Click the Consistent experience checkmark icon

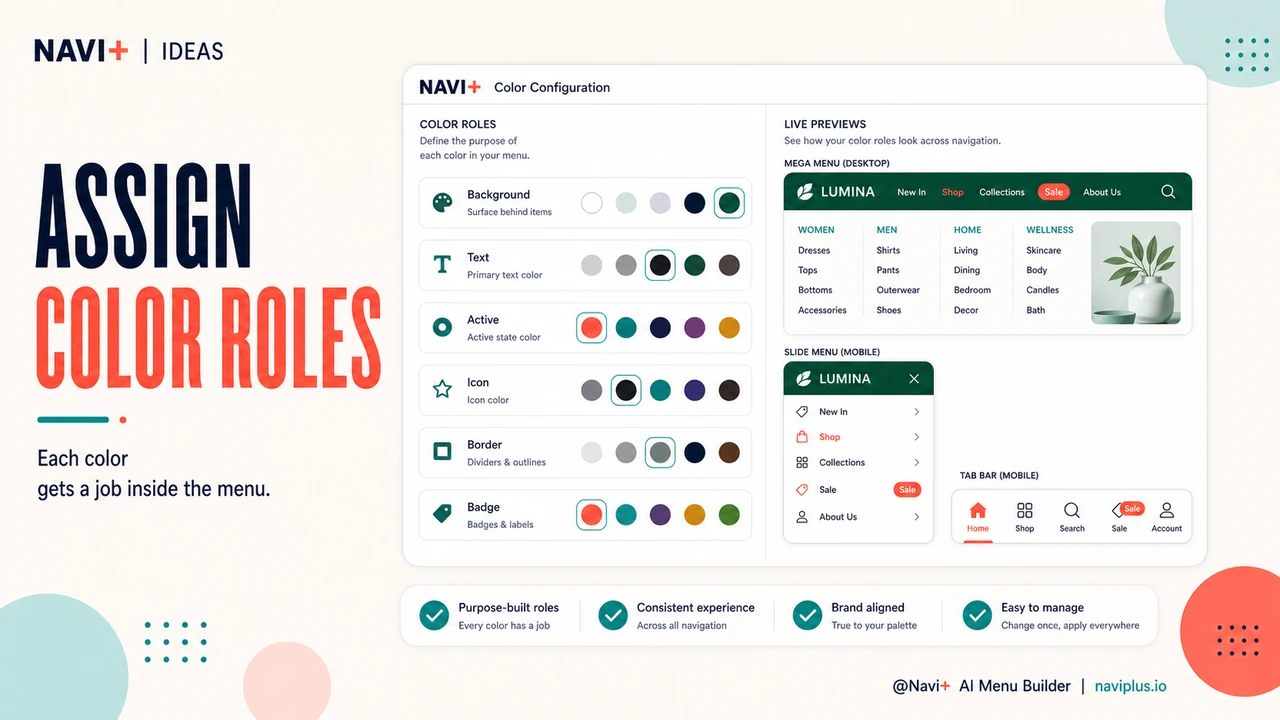[613, 615]
